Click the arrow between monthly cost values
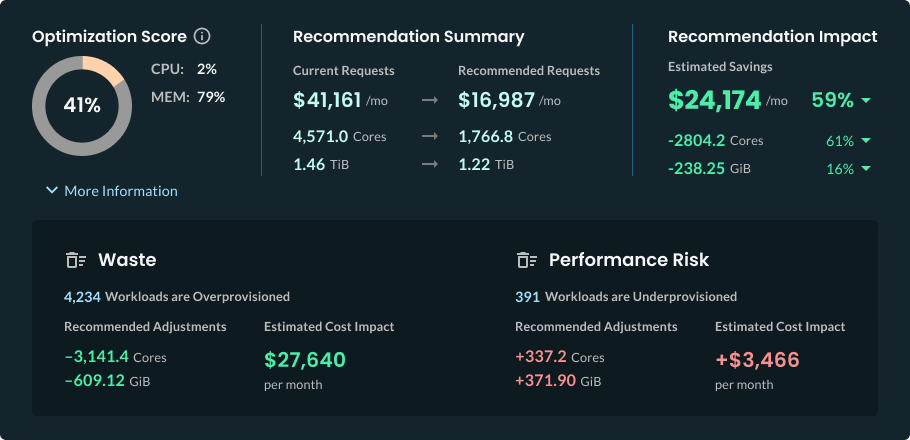The width and height of the screenshot is (910, 440). tap(430, 101)
